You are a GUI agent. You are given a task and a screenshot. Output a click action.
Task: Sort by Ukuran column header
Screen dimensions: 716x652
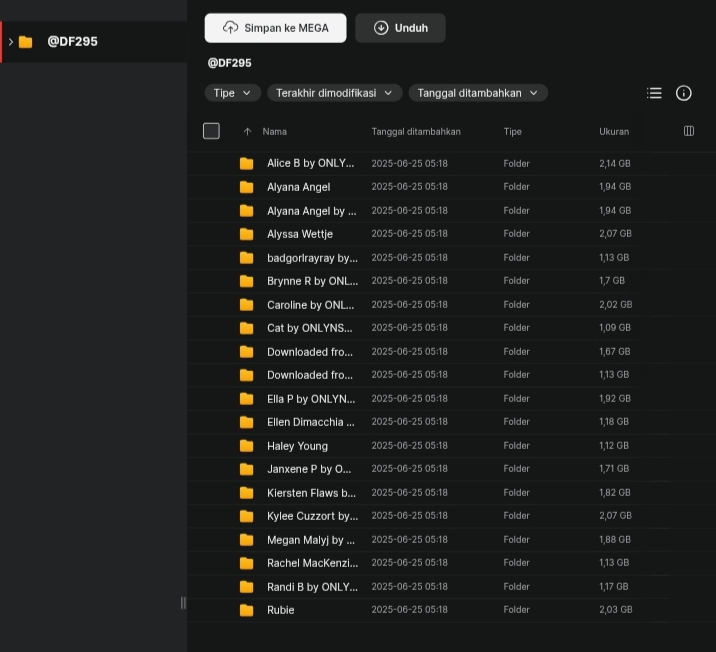coord(614,132)
